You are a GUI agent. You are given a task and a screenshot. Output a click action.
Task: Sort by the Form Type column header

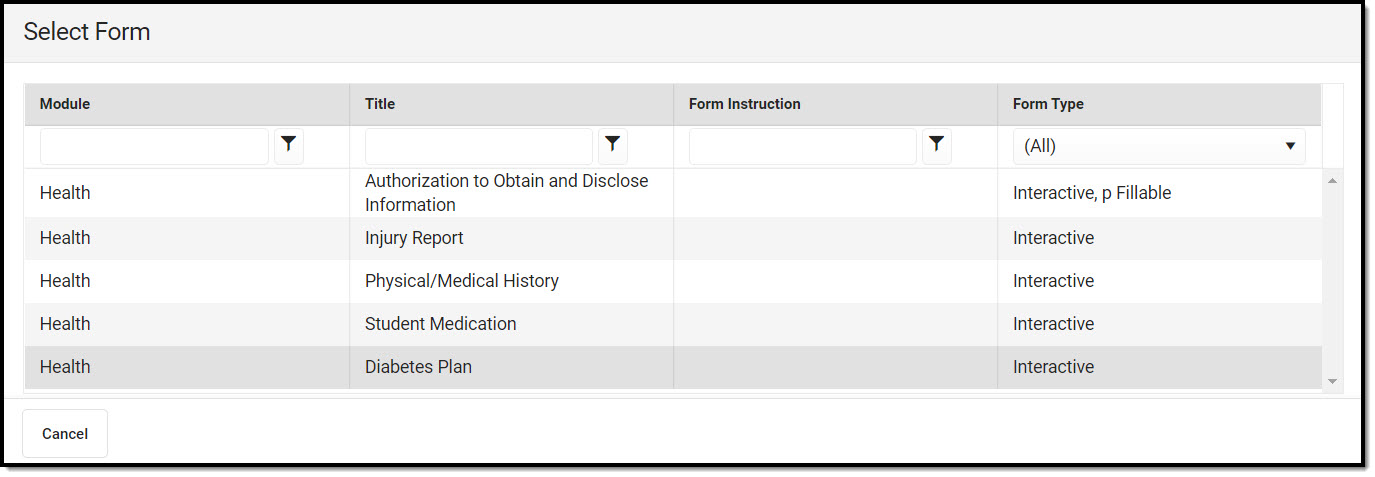pos(1048,104)
